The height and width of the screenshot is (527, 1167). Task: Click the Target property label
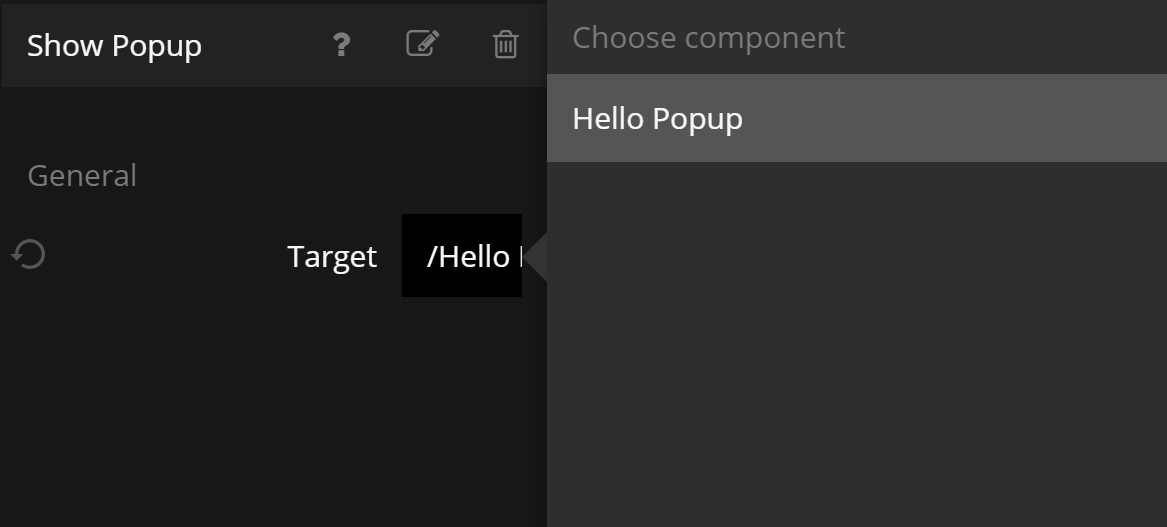tap(331, 257)
